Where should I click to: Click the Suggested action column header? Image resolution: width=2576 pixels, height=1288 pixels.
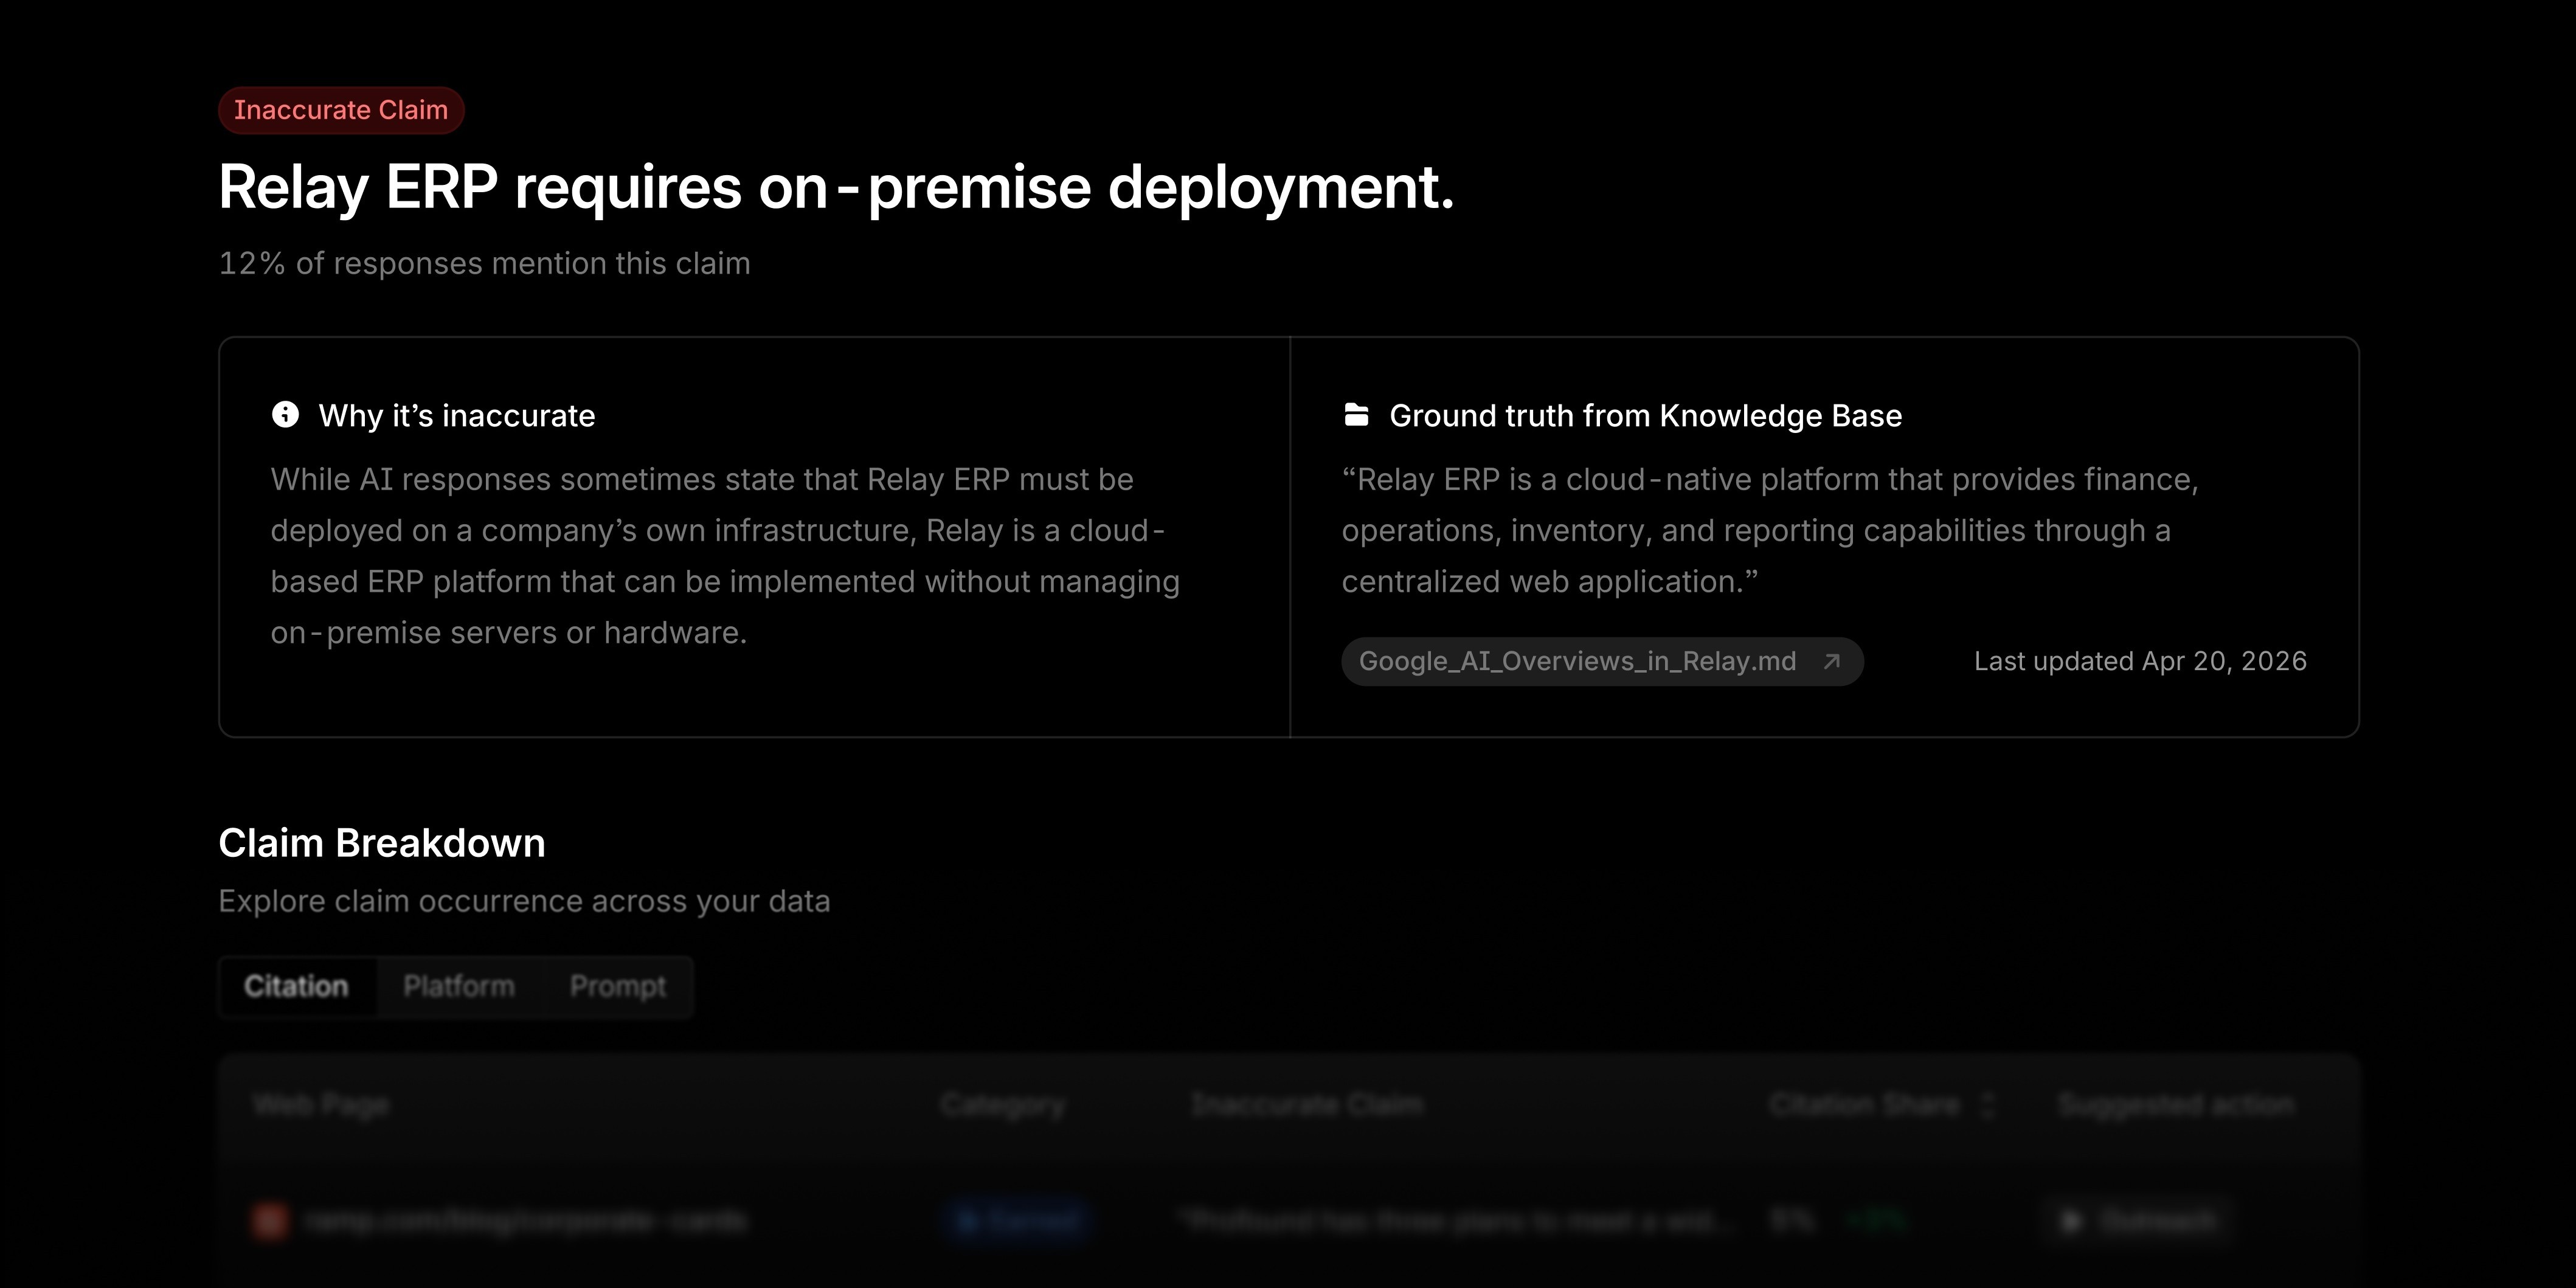point(2176,1105)
